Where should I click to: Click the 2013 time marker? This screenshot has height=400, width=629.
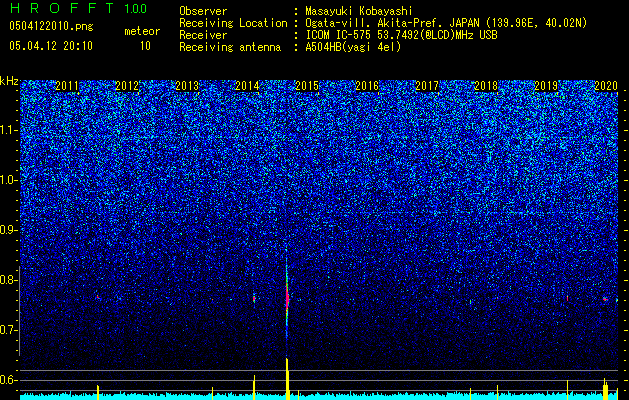click(x=187, y=85)
